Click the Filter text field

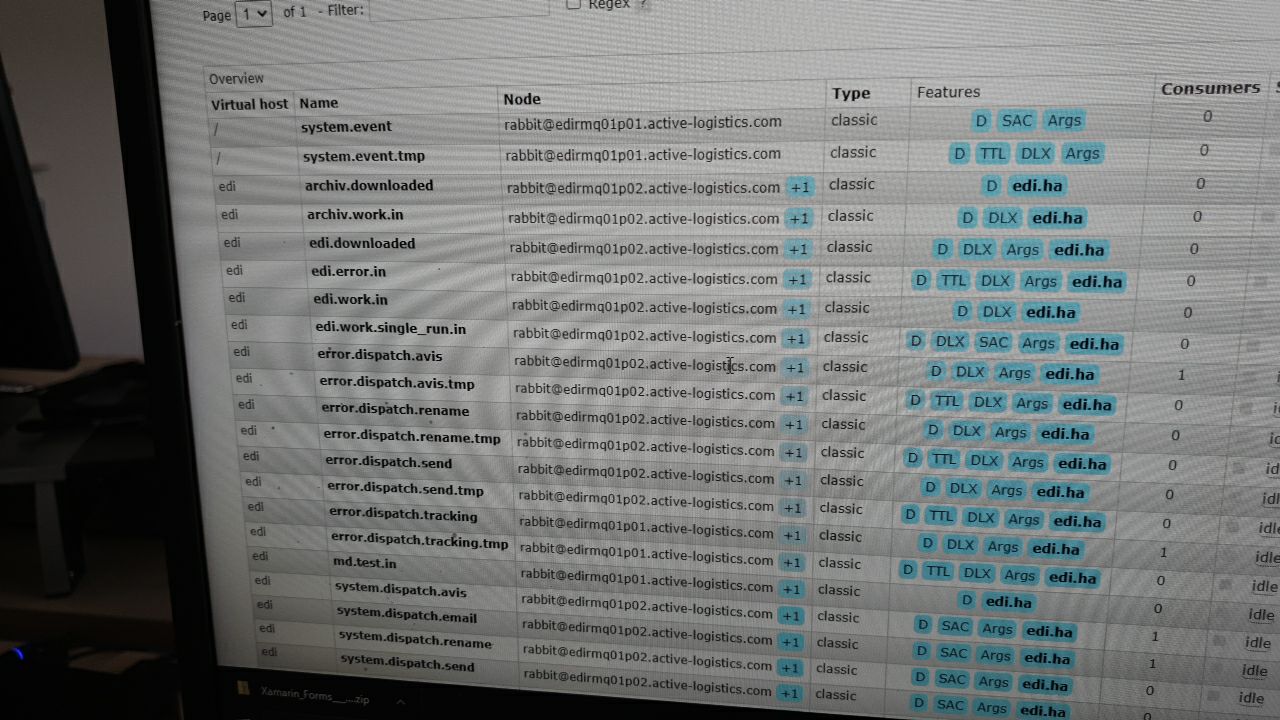459,8
